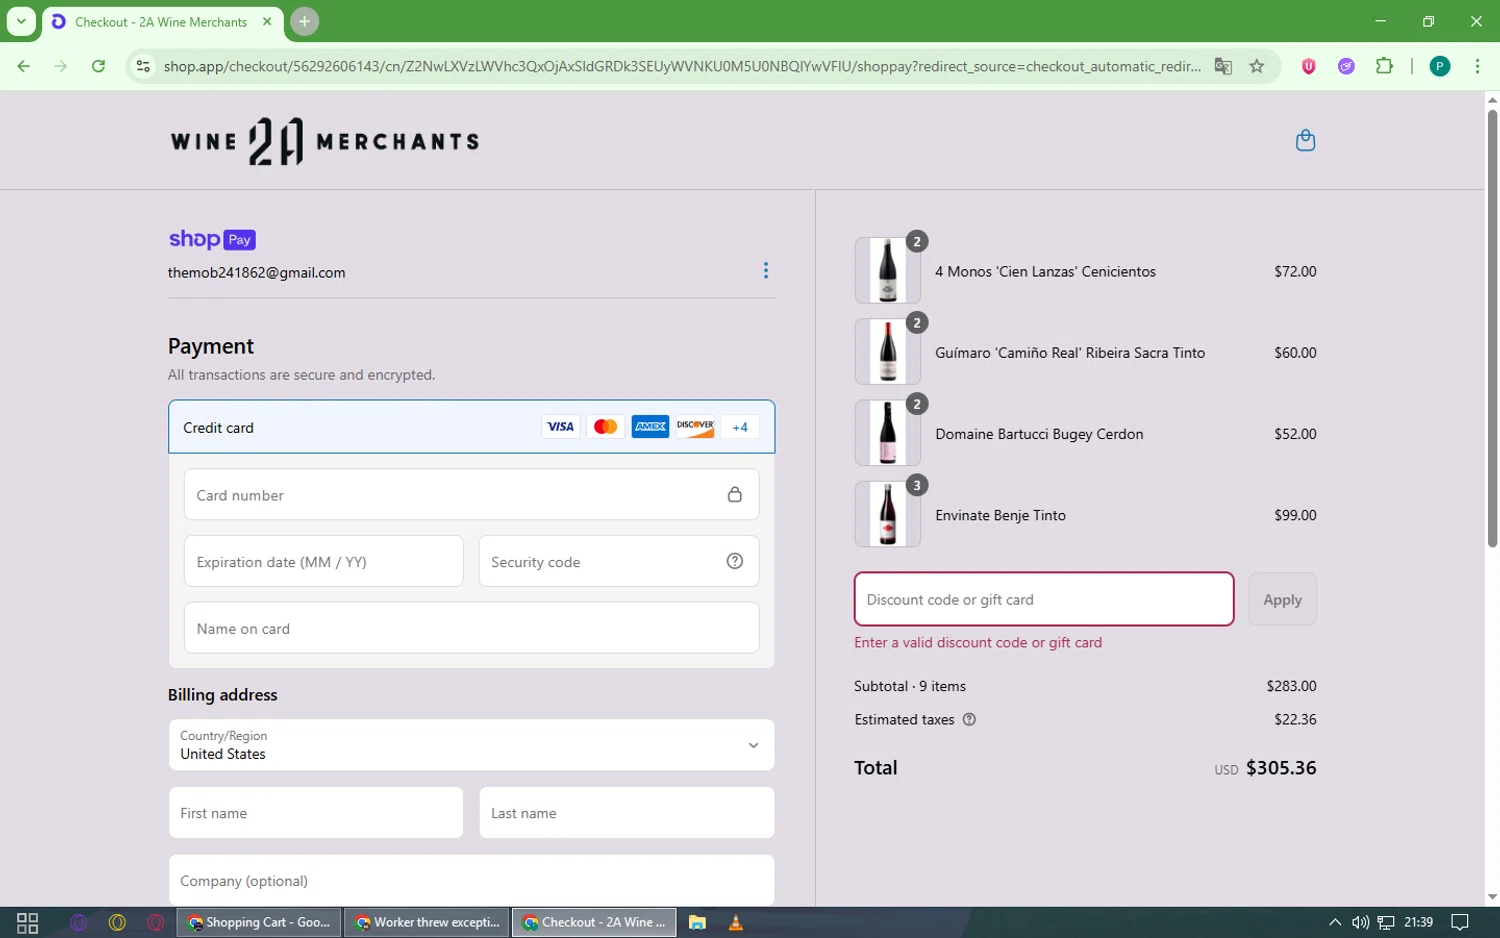Reload the checkout page

point(98,66)
